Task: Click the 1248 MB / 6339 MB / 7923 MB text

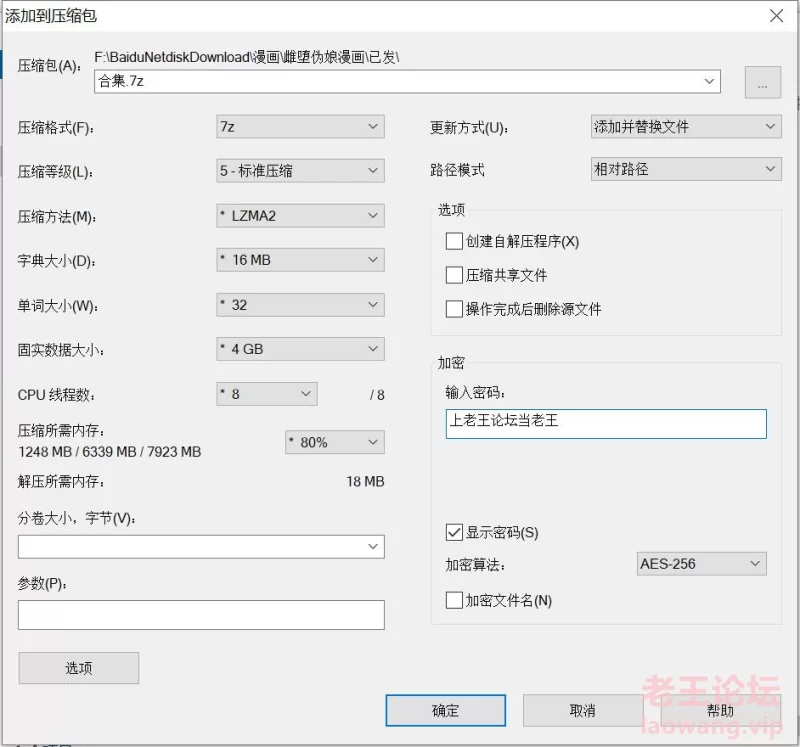Action: [x=110, y=452]
